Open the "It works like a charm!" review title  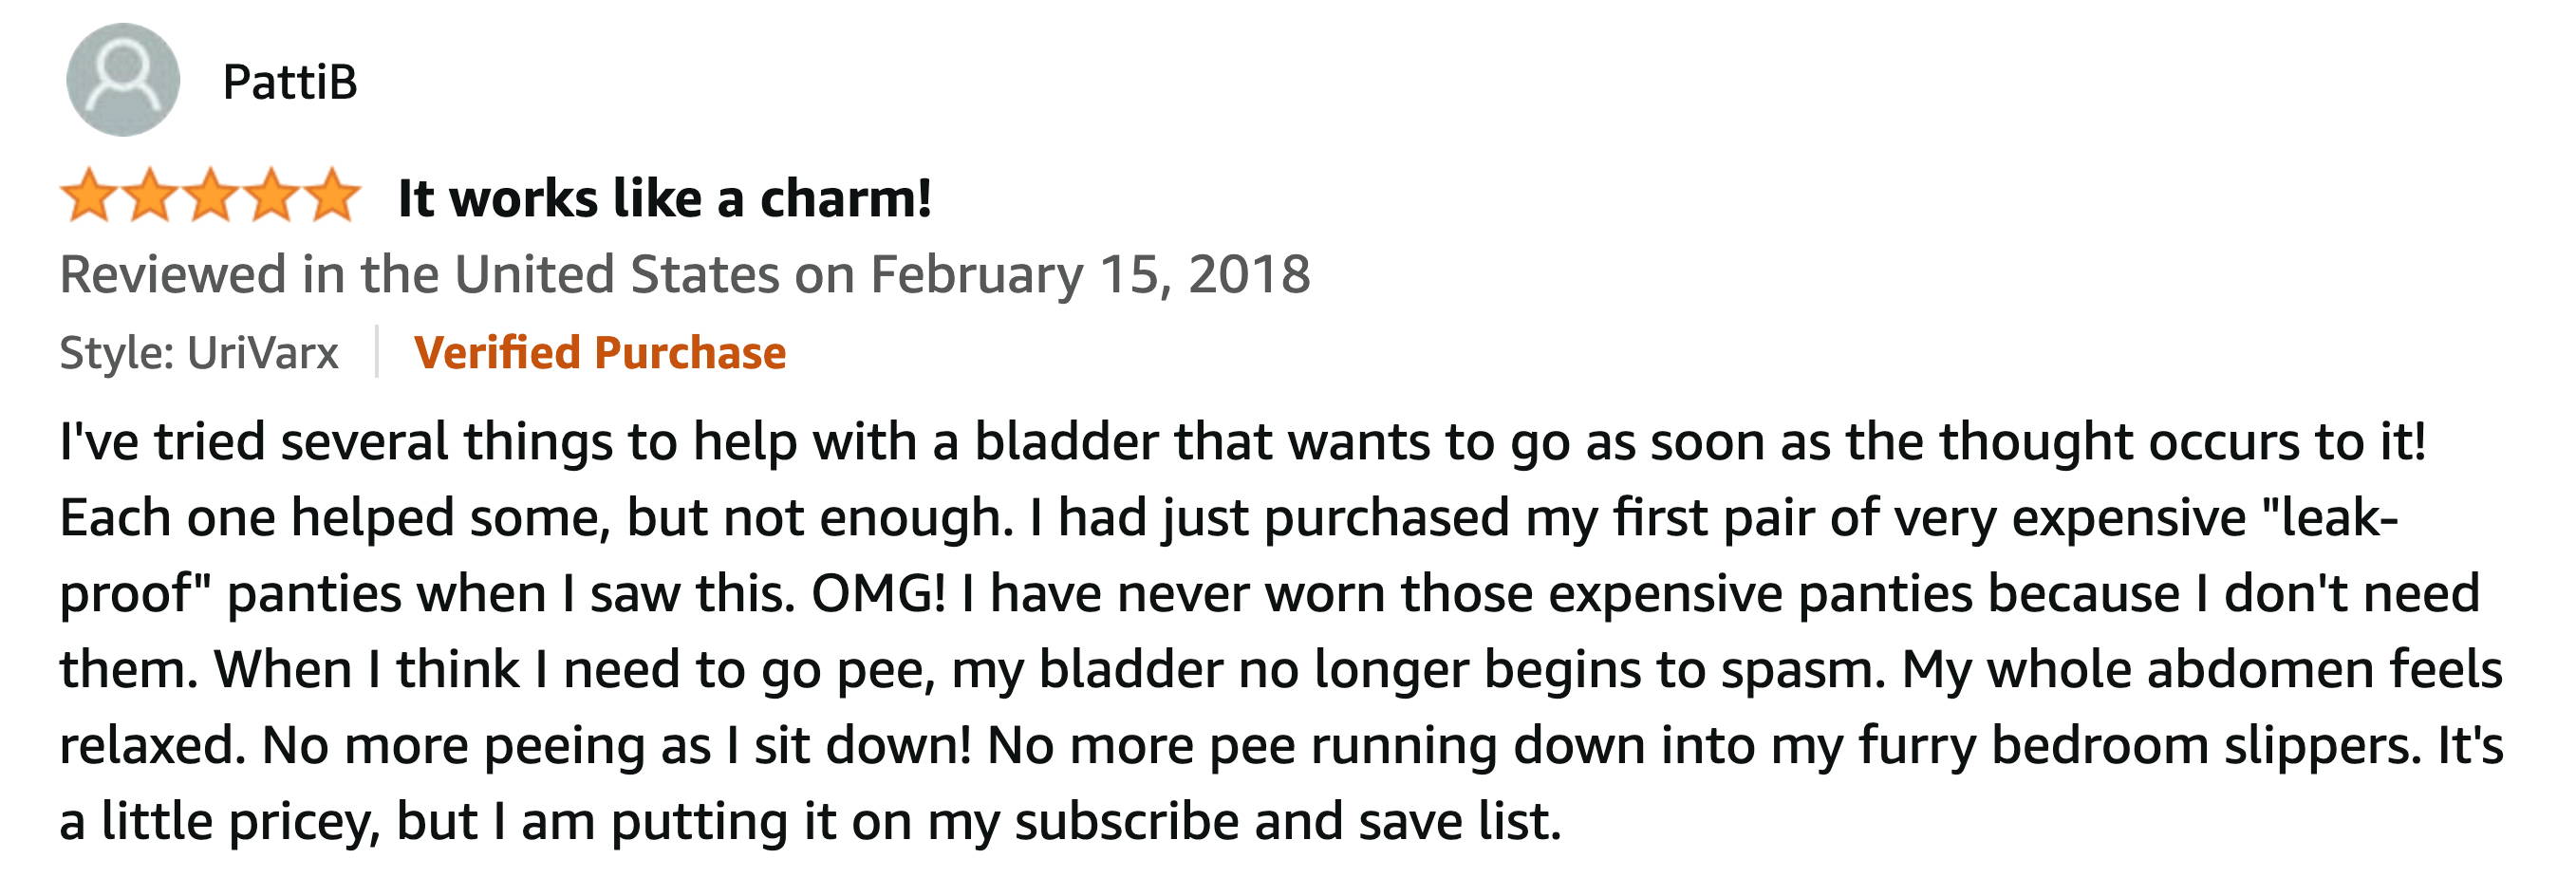665,197
